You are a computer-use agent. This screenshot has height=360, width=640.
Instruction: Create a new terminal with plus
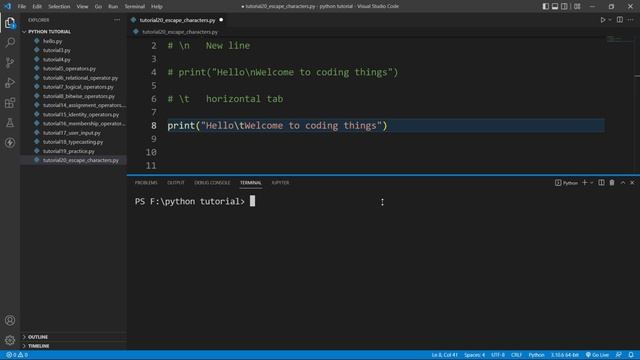tap(584, 182)
